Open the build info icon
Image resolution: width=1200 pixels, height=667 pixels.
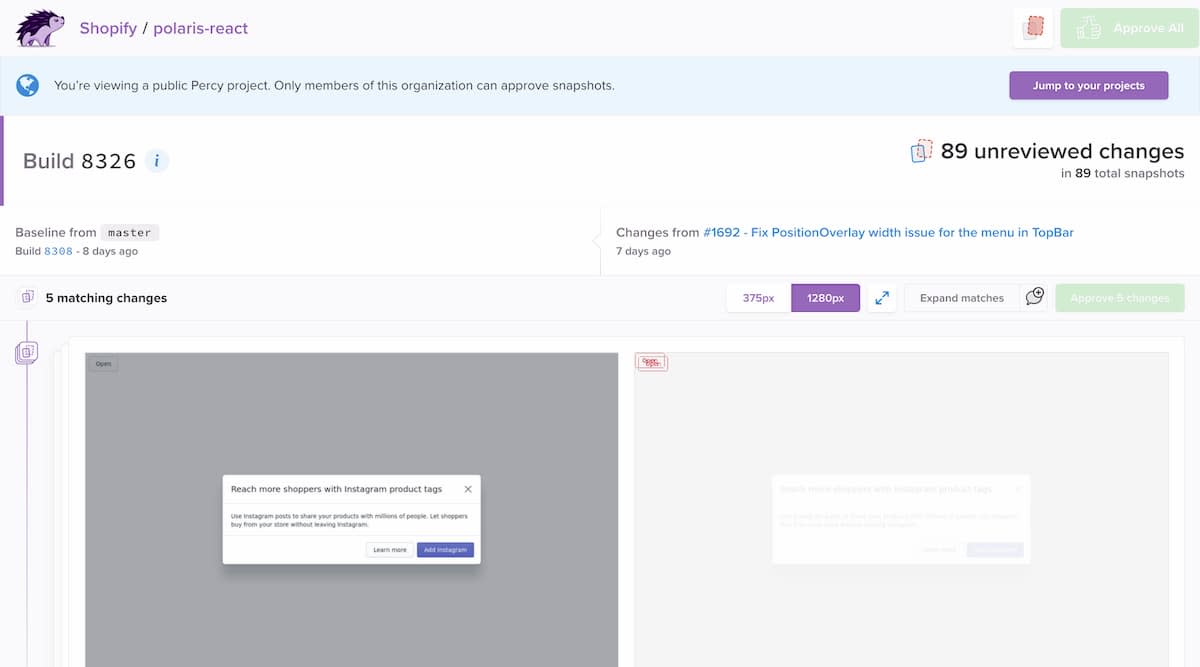[x=156, y=160]
